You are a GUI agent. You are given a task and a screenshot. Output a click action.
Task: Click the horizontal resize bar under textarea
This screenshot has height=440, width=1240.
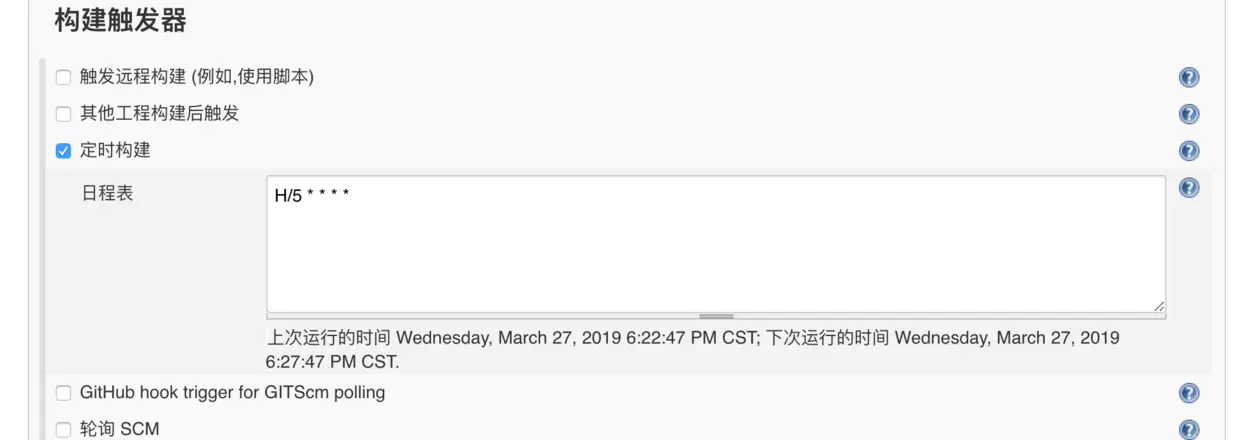[716, 316]
